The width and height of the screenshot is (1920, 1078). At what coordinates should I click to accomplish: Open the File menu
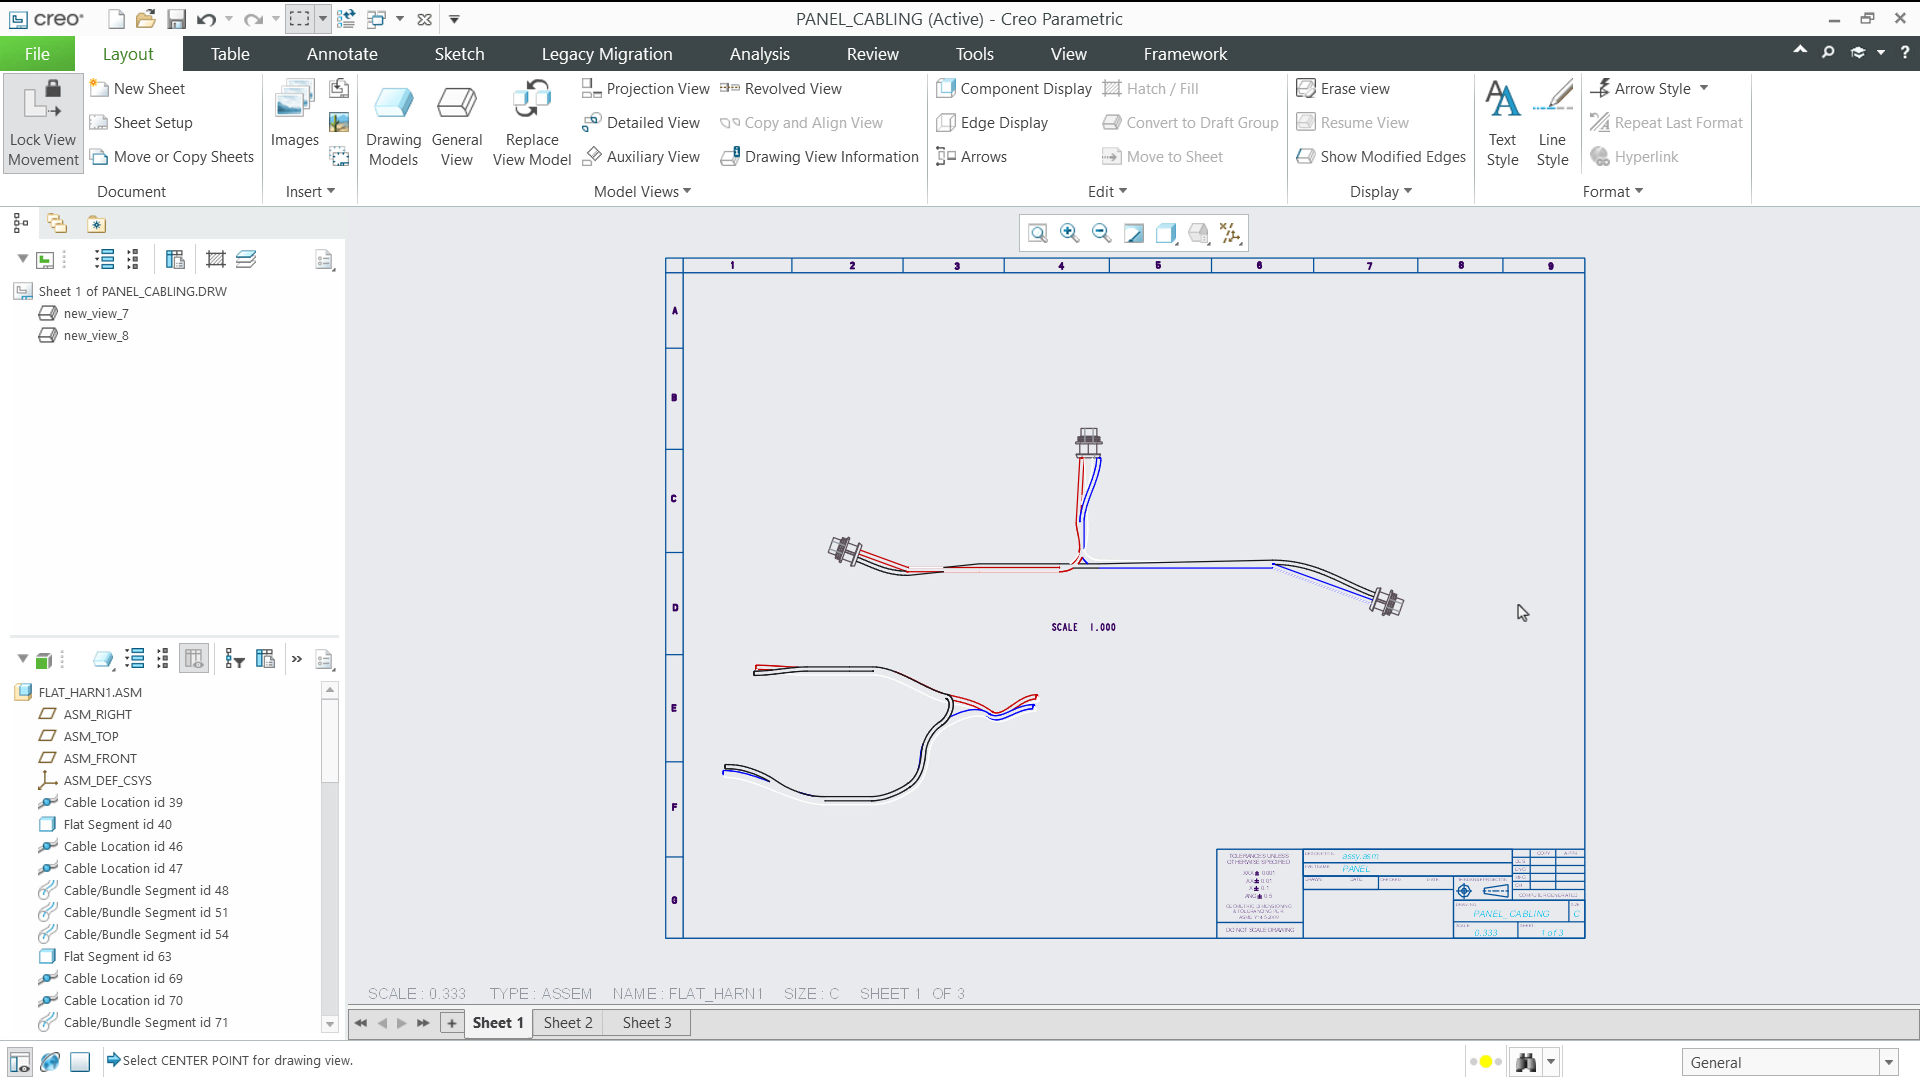coord(37,54)
